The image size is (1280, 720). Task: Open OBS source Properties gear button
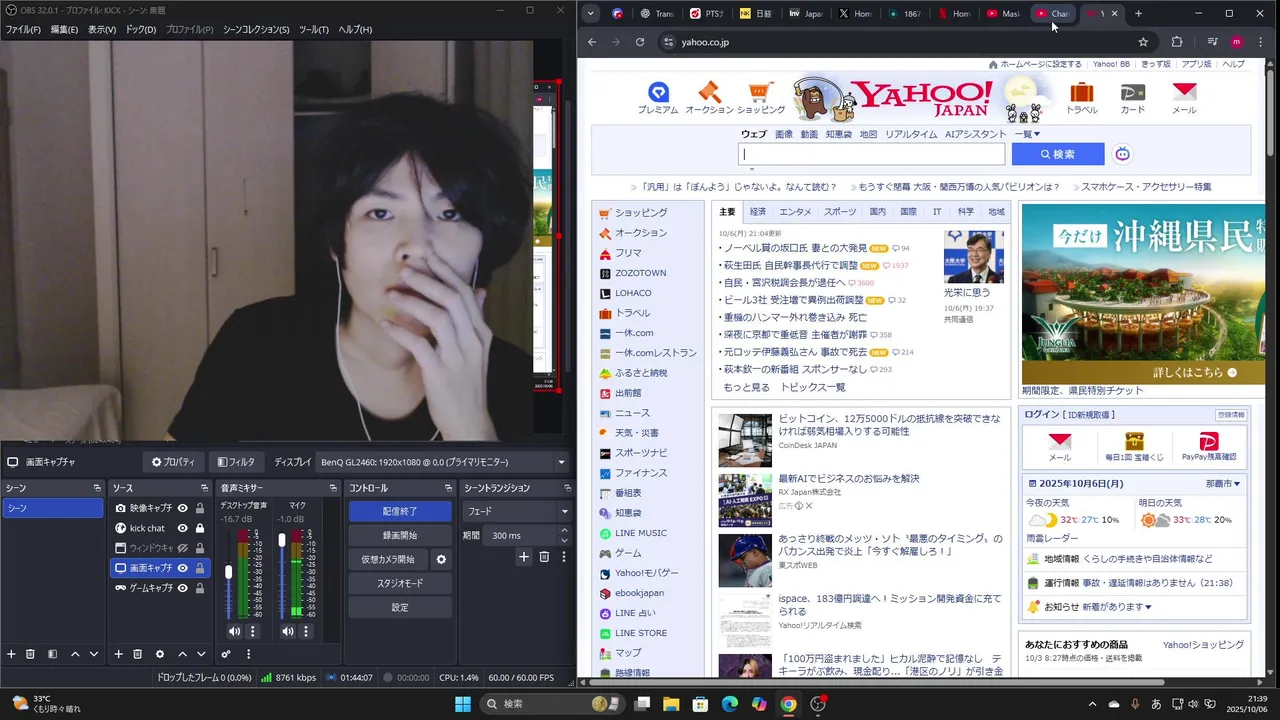pyautogui.click(x=173, y=462)
